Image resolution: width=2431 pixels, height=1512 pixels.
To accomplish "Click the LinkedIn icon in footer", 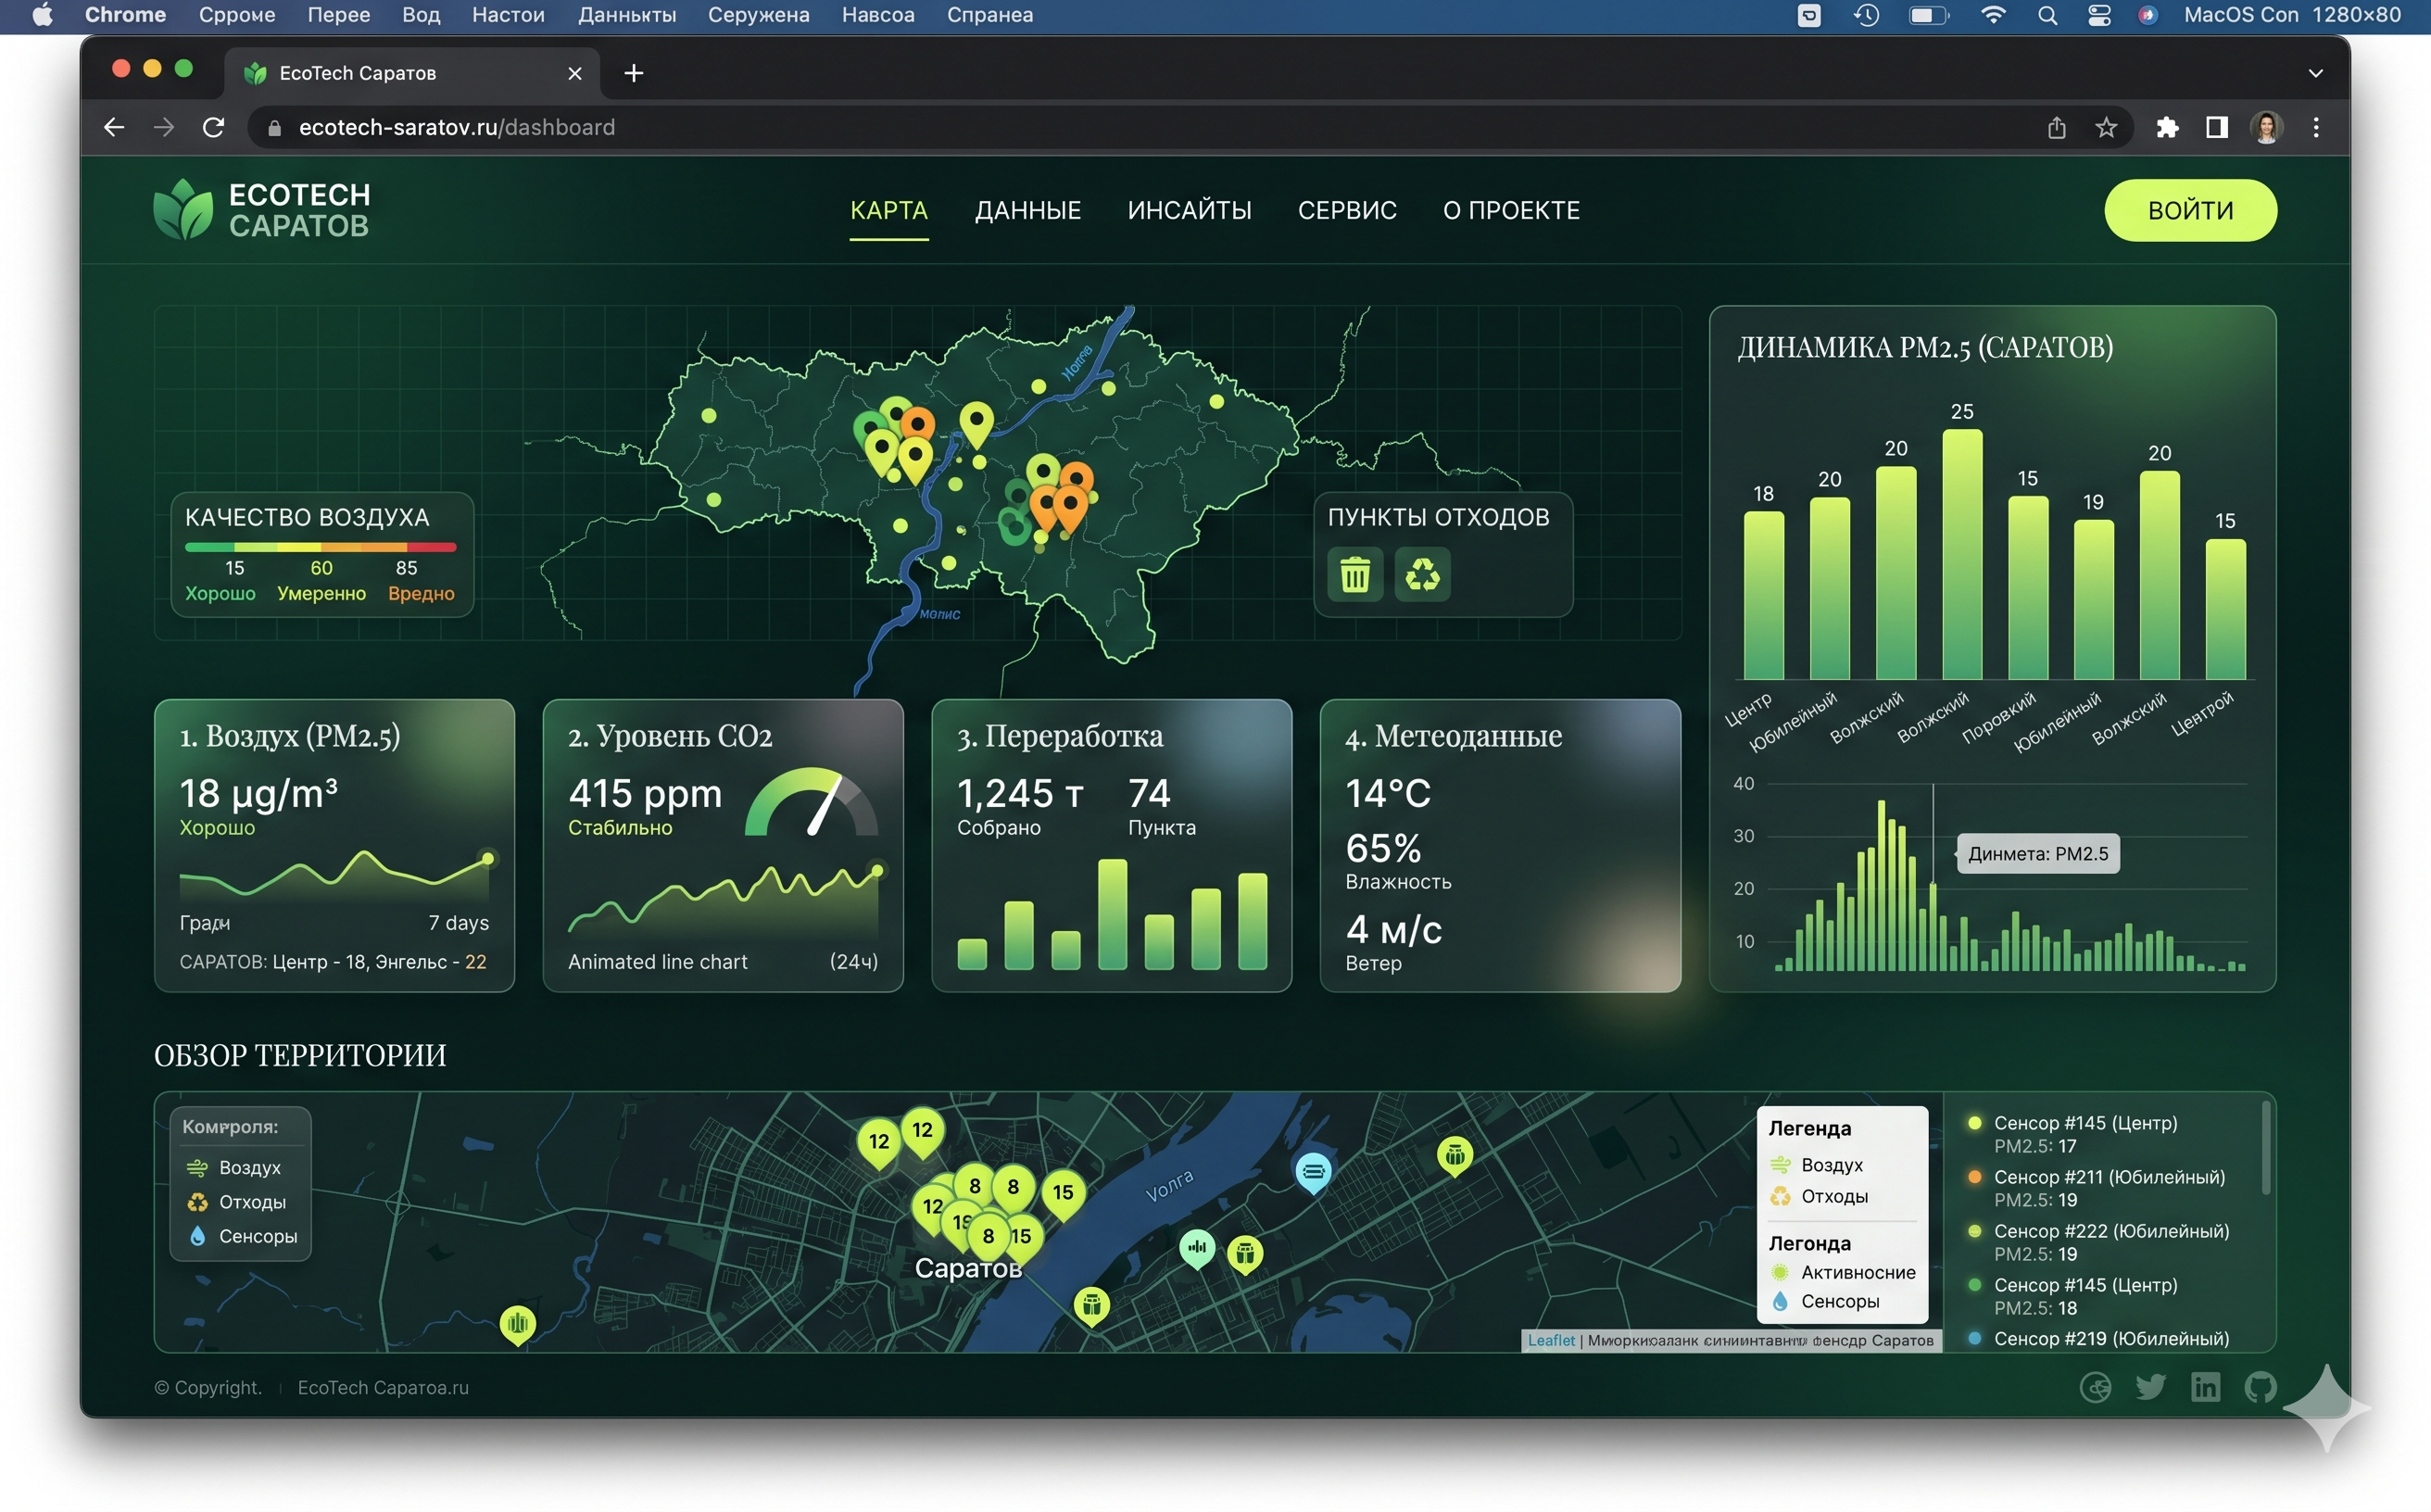I will (2205, 1386).
